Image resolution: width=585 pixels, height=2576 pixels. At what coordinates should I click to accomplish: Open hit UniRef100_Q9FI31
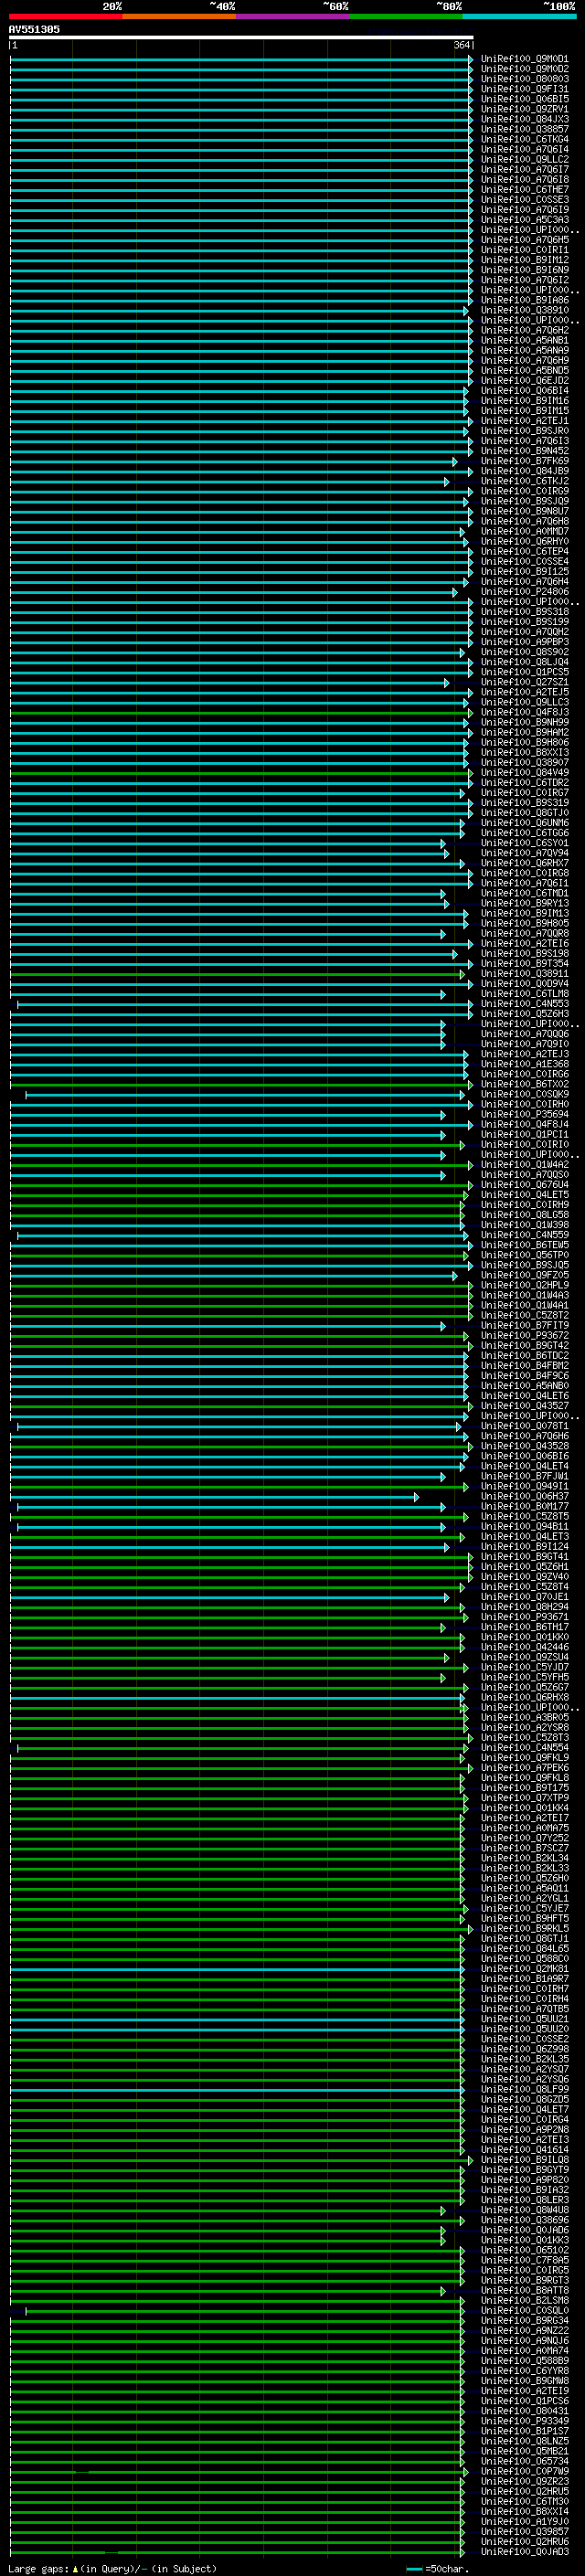tap(525, 89)
